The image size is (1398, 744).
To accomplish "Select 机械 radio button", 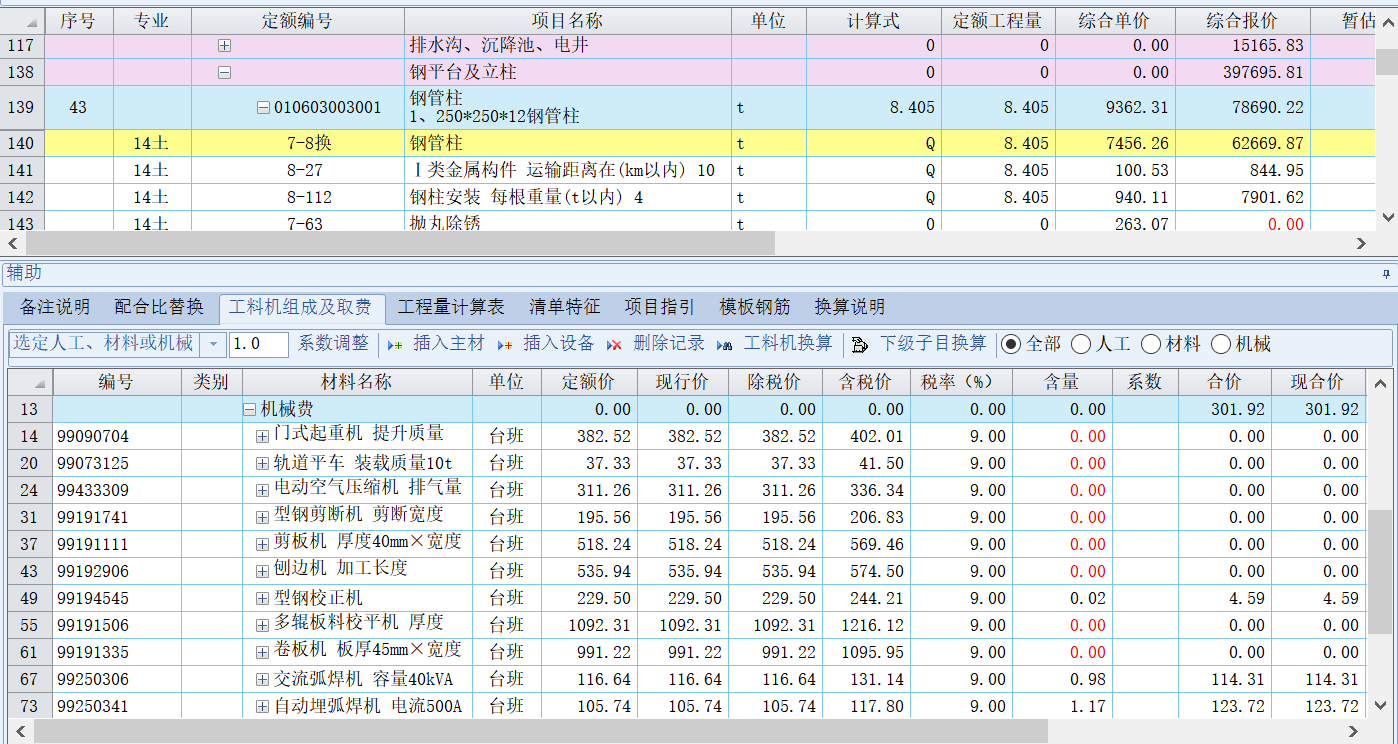I will 1221,344.
